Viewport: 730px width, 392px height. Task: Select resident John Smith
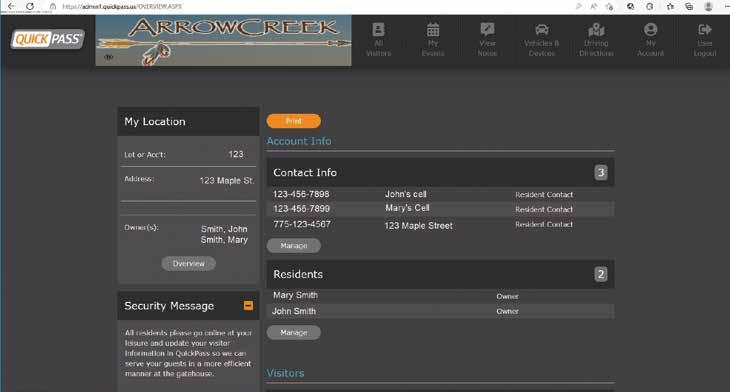[x=294, y=311]
